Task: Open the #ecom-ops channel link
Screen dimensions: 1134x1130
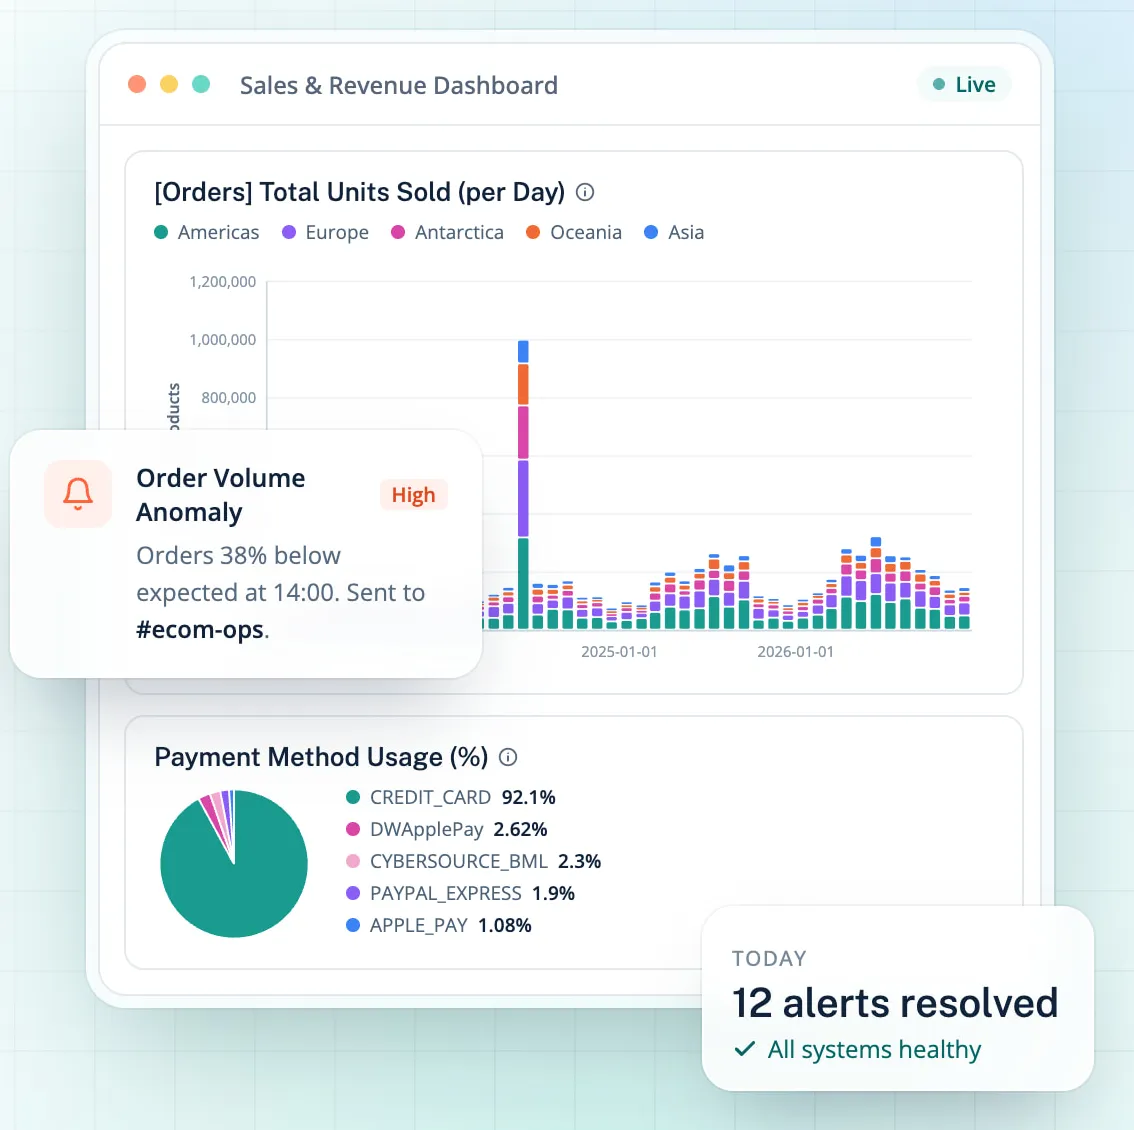Action: pos(200,629)
